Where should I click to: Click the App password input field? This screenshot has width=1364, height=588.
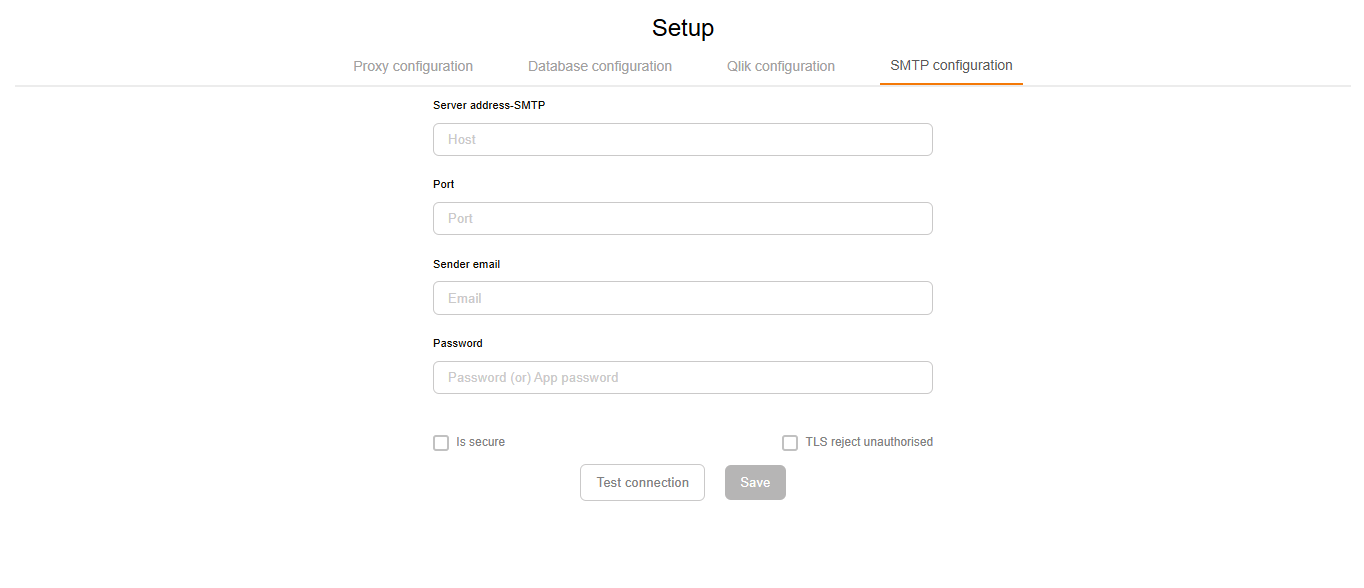(683, 377)
